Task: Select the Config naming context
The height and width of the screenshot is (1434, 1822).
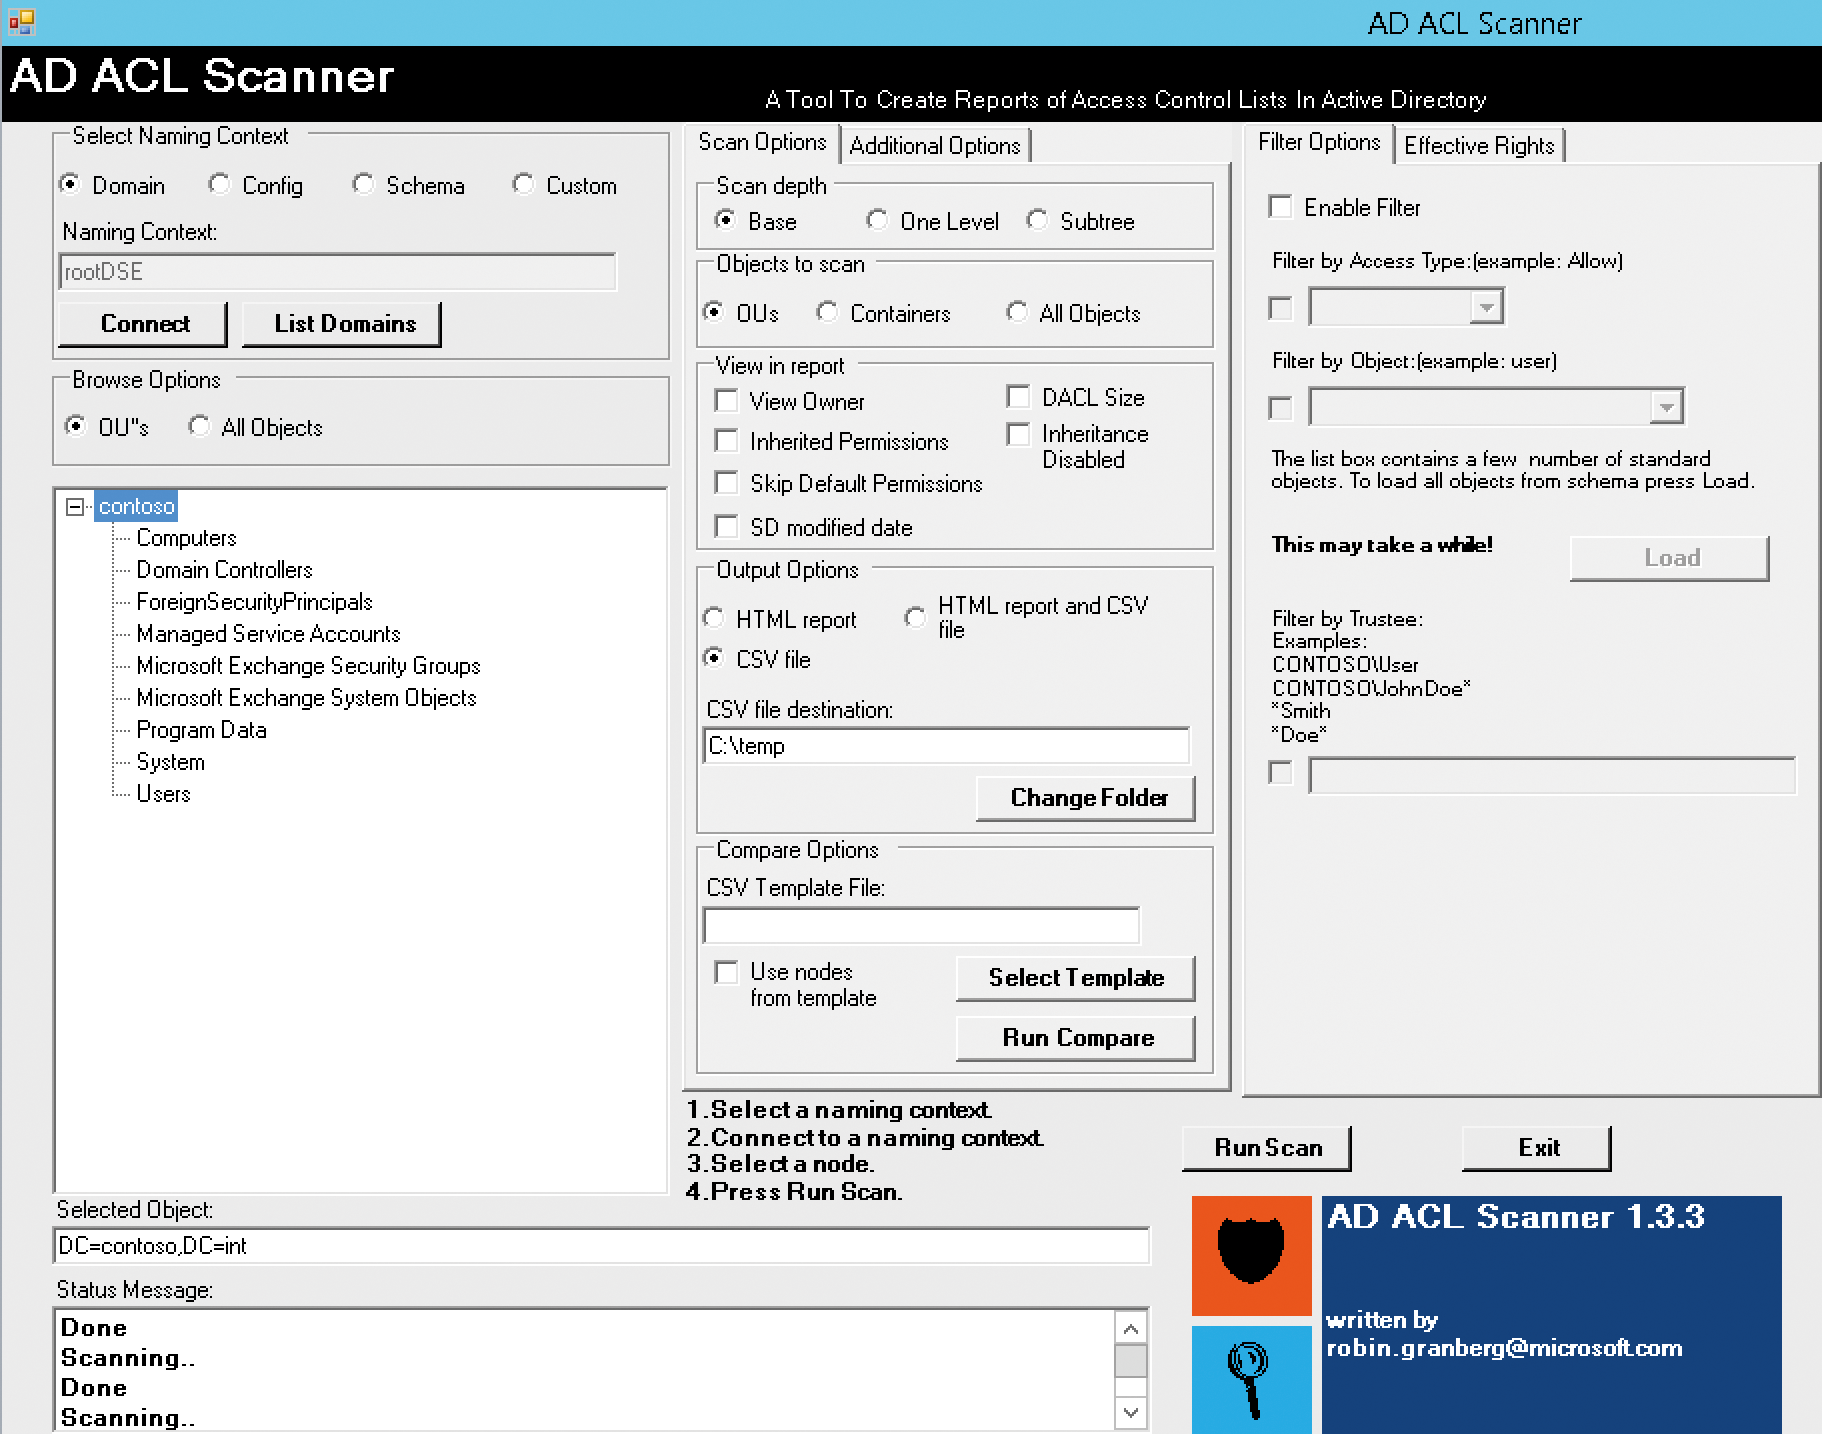Action: point(219,184)
